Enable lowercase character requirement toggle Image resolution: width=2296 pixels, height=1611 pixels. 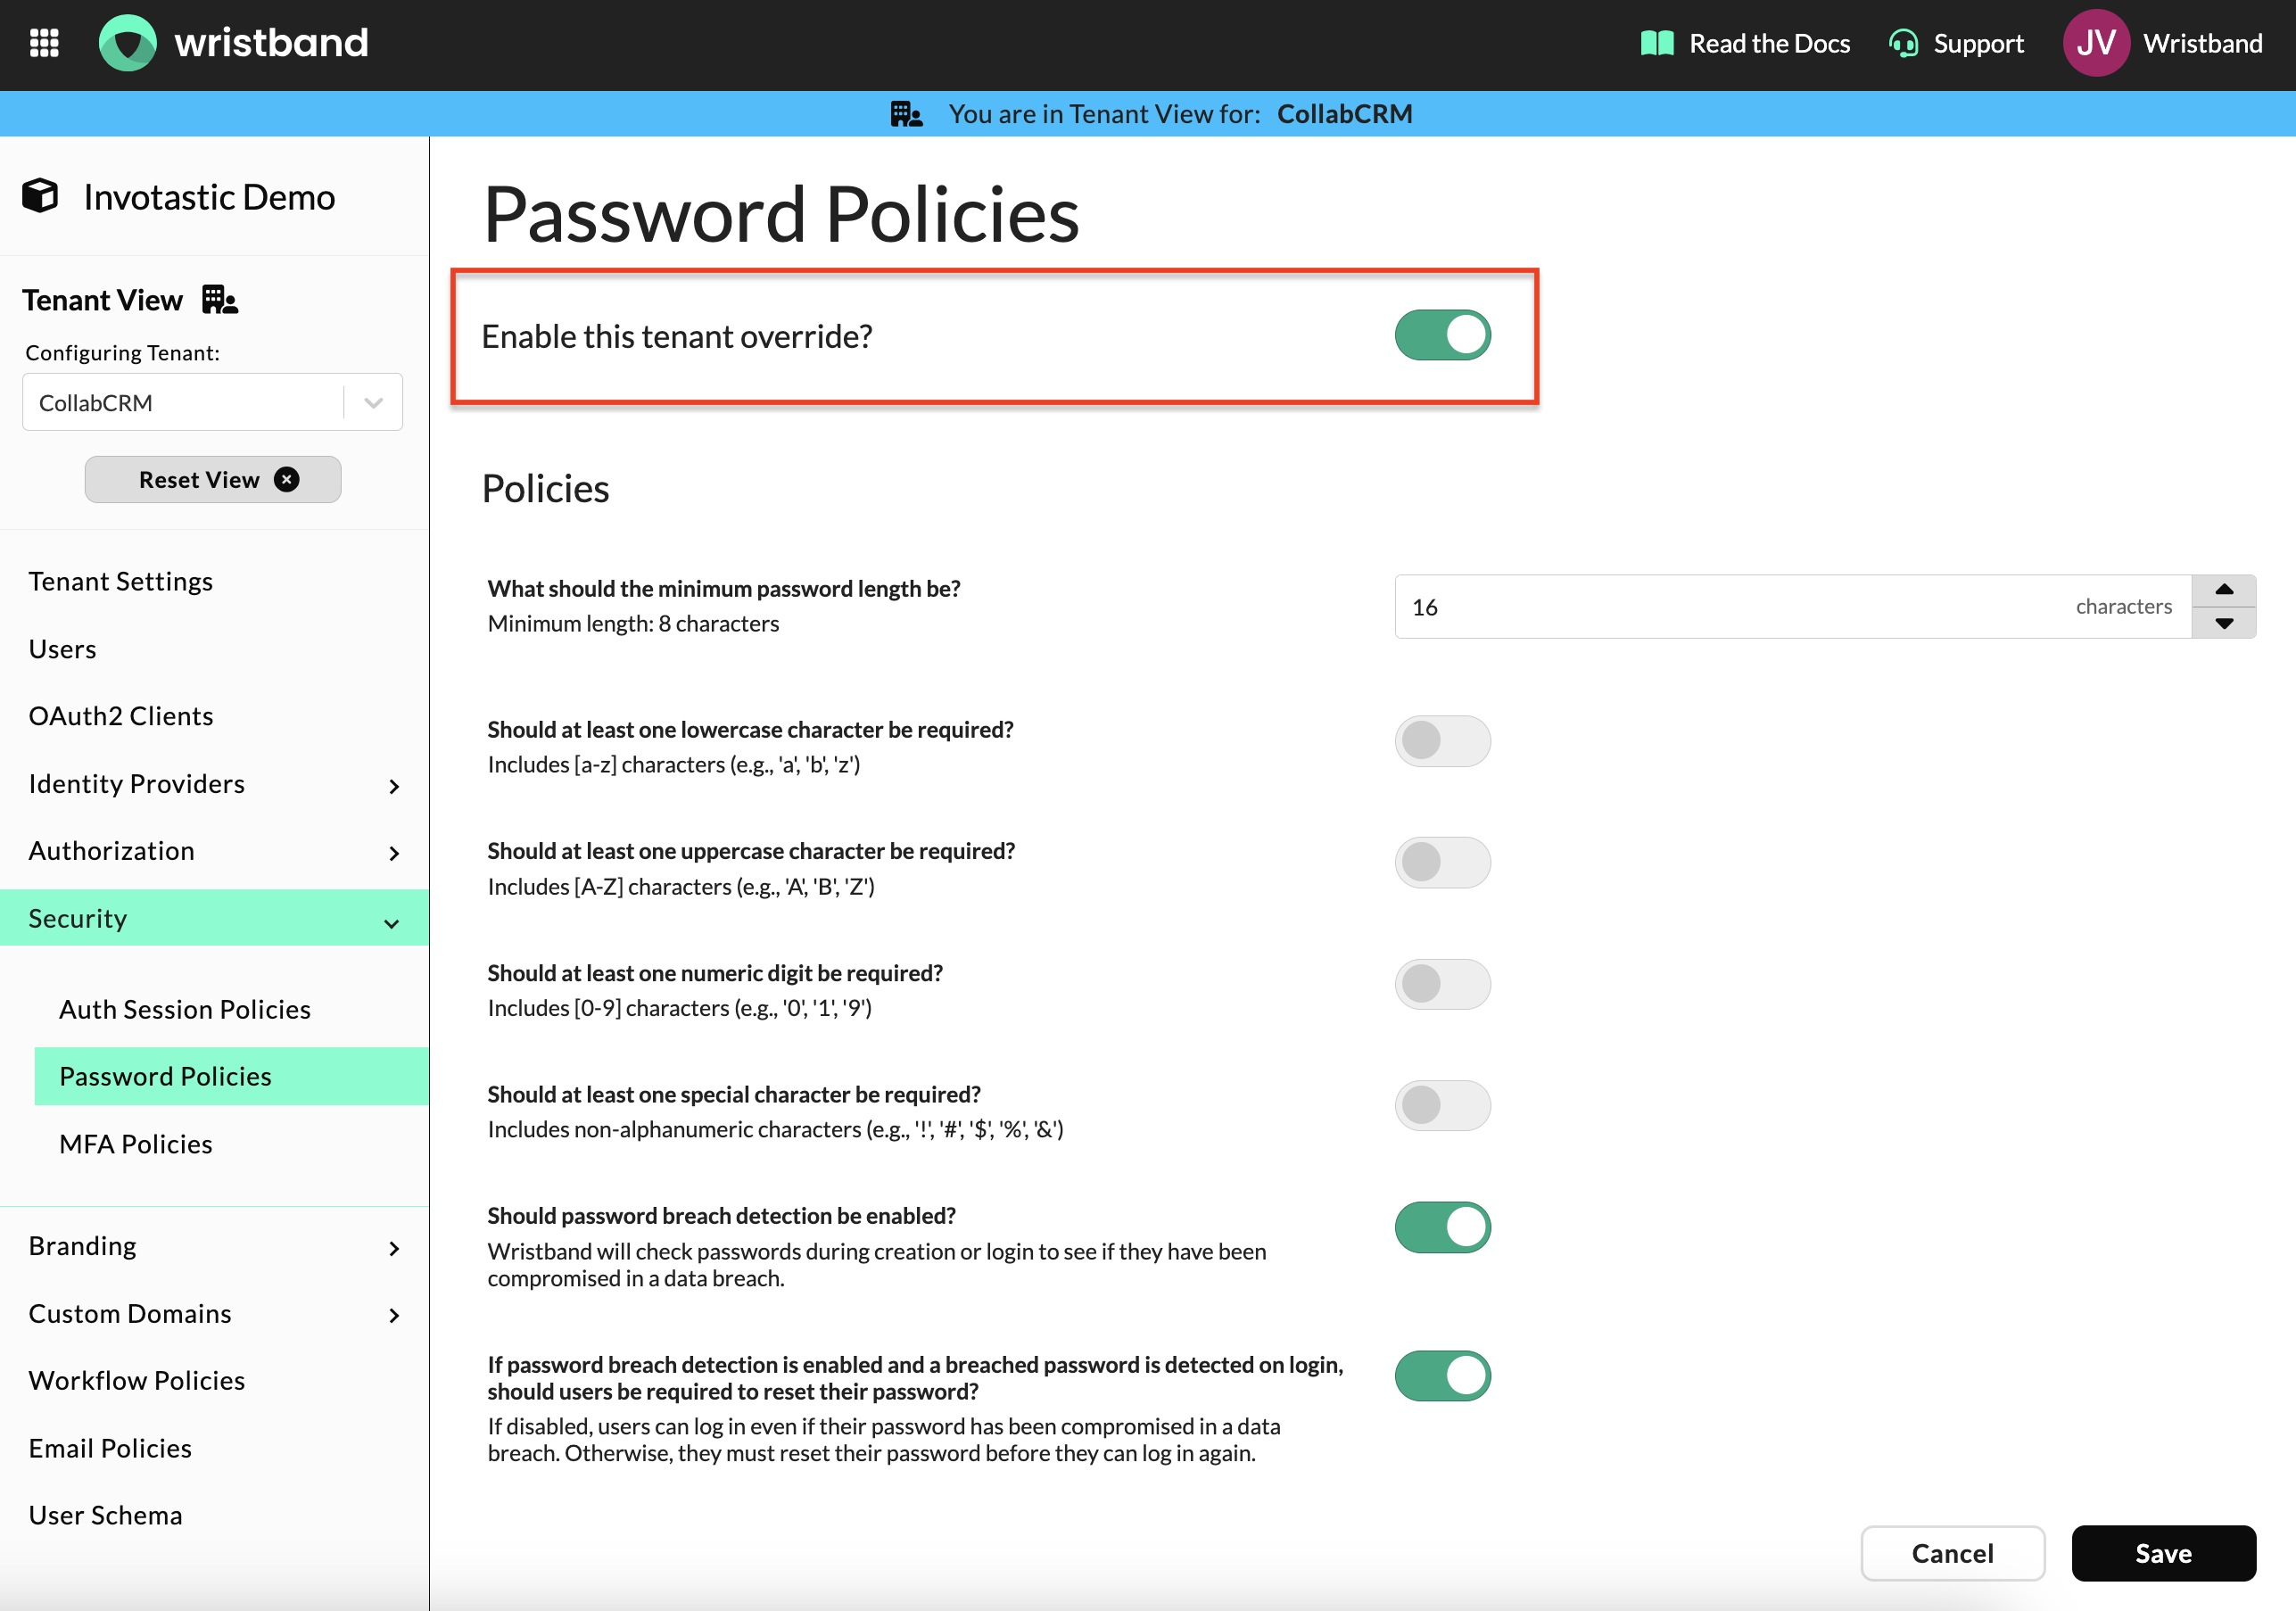point(1442,741)
